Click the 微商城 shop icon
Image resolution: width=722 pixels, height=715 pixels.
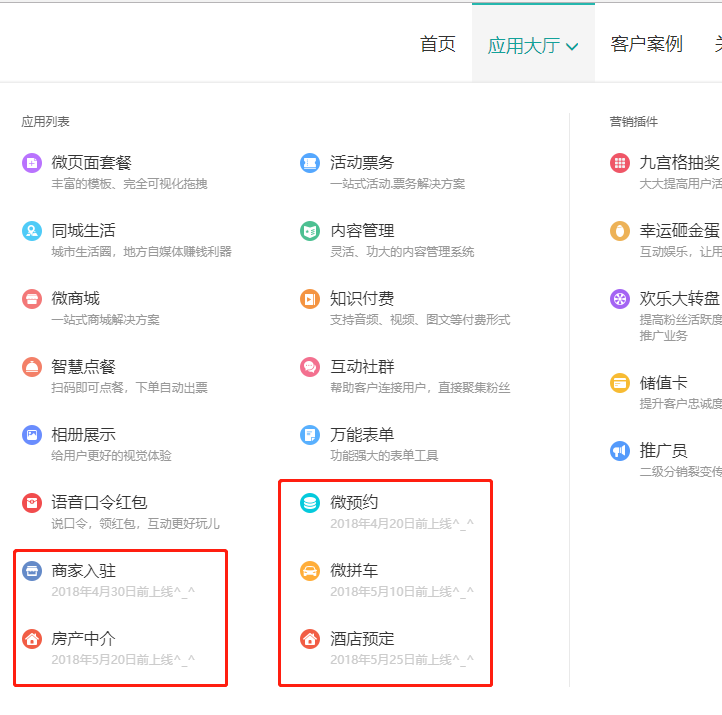point(32,299)
